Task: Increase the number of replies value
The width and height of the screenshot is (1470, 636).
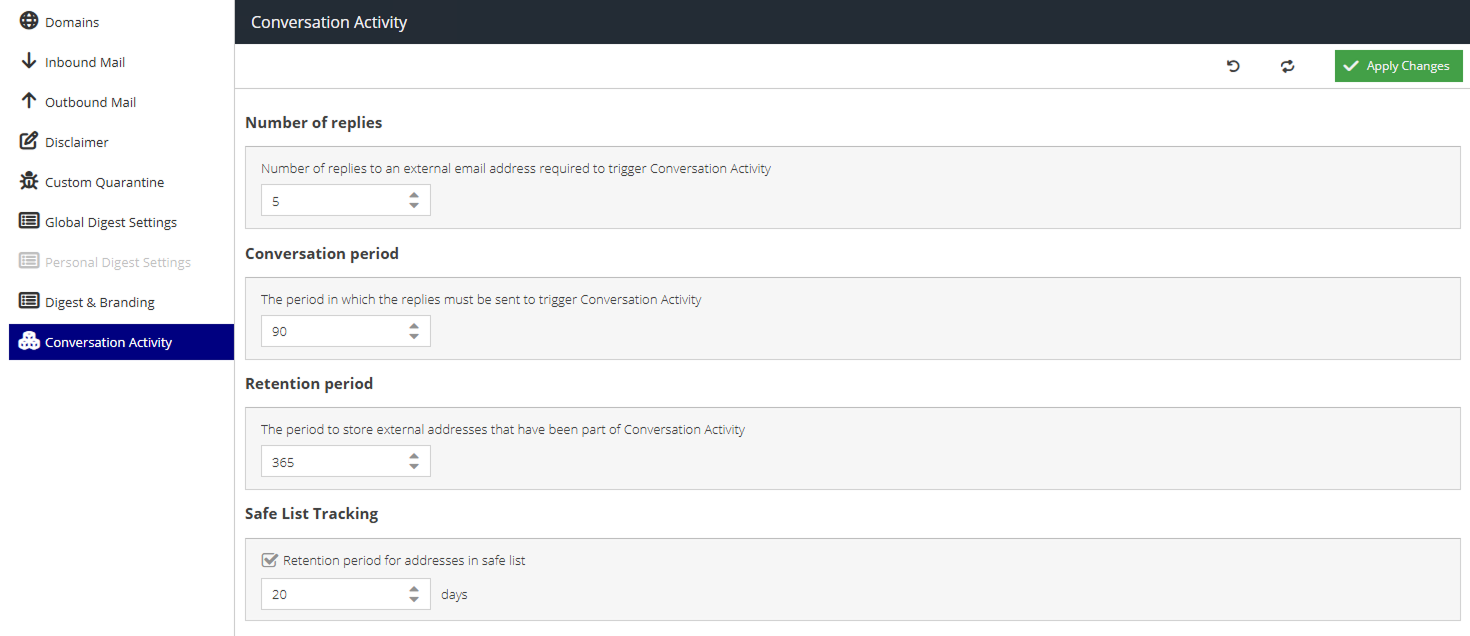Action: tap(414, 195)
